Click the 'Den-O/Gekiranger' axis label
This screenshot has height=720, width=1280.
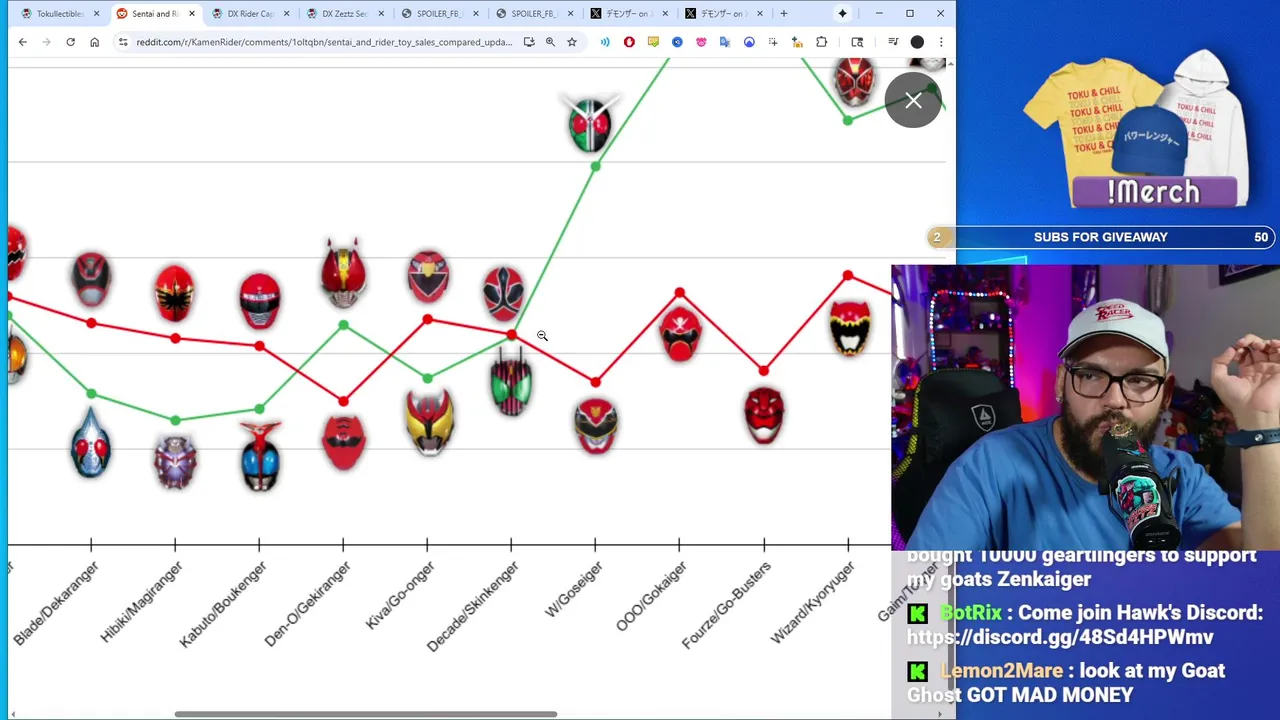coord(308,604)
